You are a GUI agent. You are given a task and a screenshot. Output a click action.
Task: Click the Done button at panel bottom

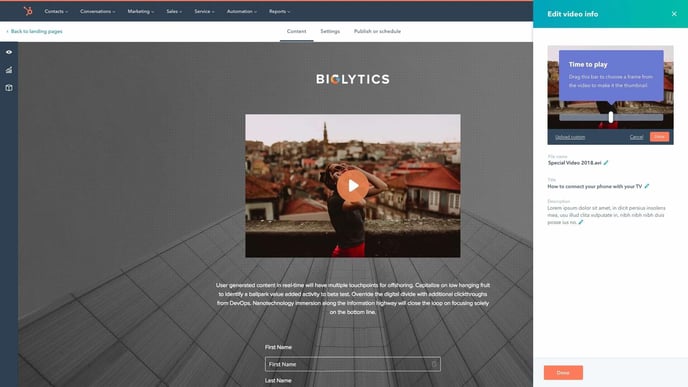click(x=563, y=373)
